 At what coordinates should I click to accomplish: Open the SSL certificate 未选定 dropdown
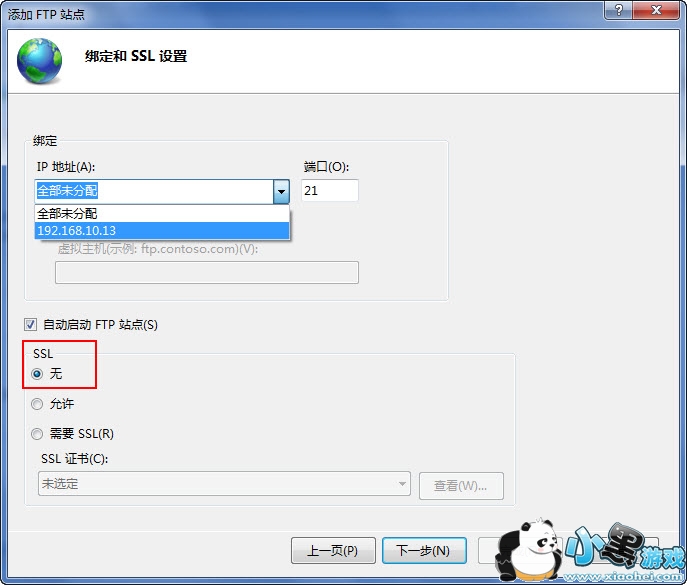[x=224, y=484]
